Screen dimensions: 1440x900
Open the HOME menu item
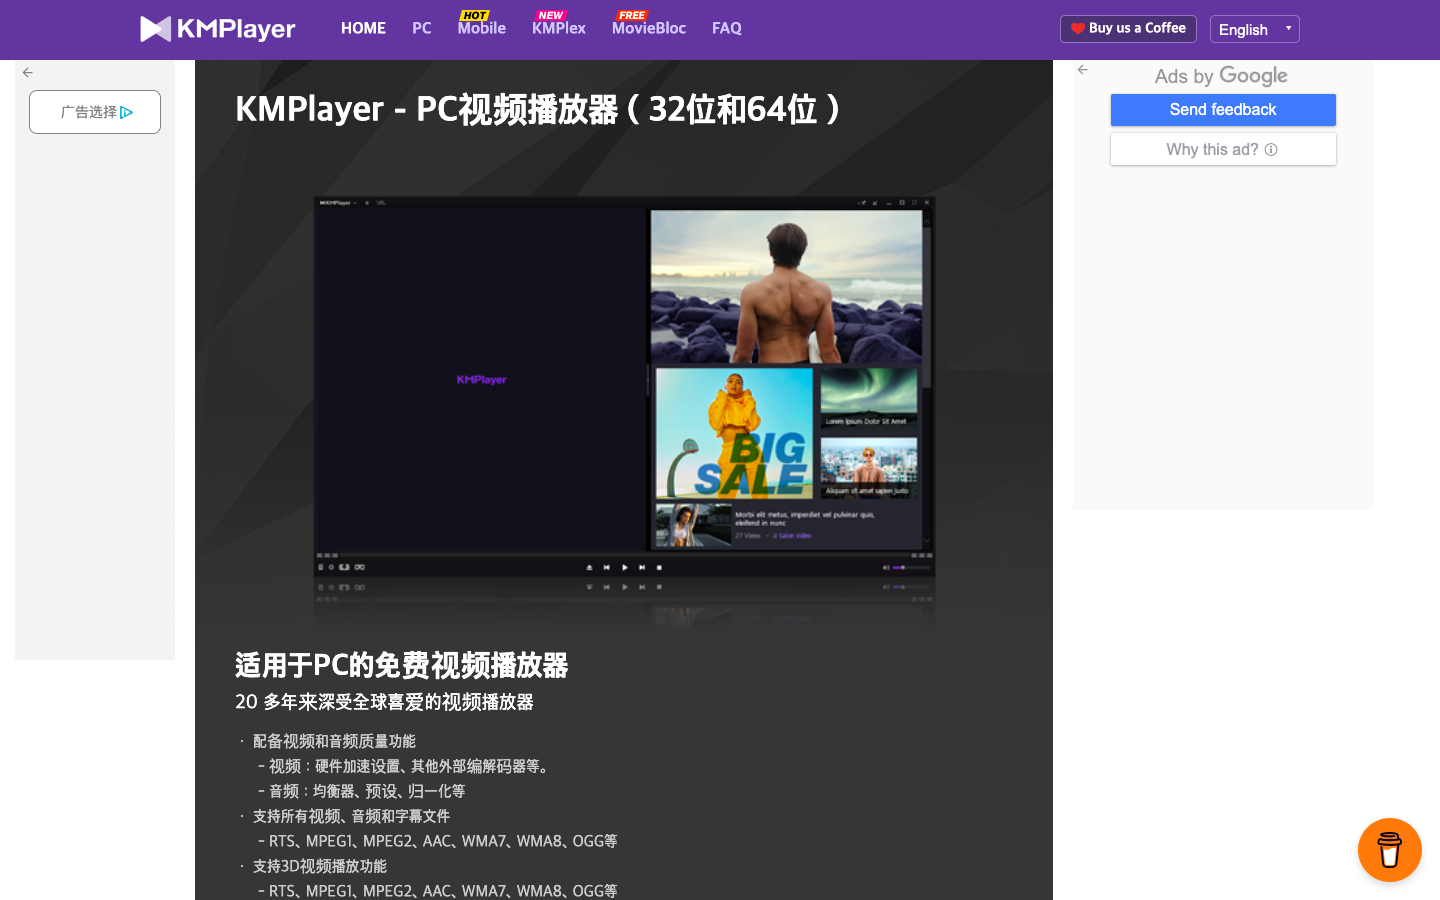tap(363, 29)
